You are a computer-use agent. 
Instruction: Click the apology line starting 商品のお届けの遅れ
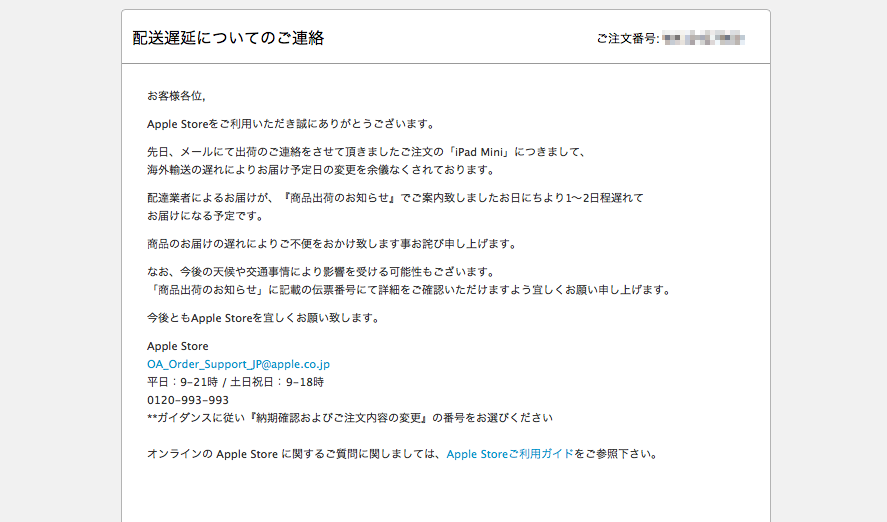(333, 244)
